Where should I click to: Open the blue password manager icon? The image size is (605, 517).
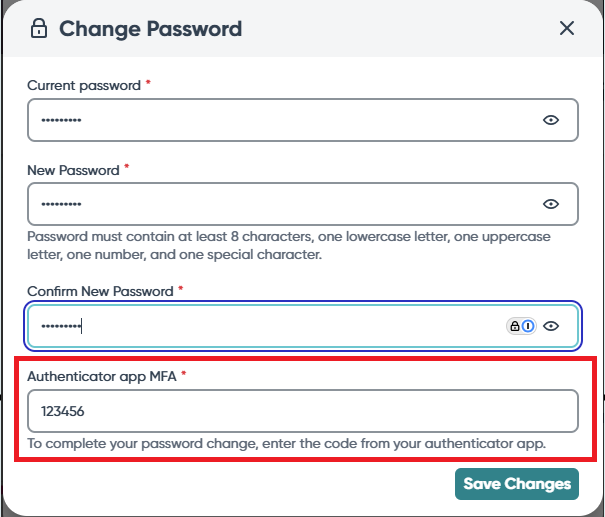click(x=528, y=326)
